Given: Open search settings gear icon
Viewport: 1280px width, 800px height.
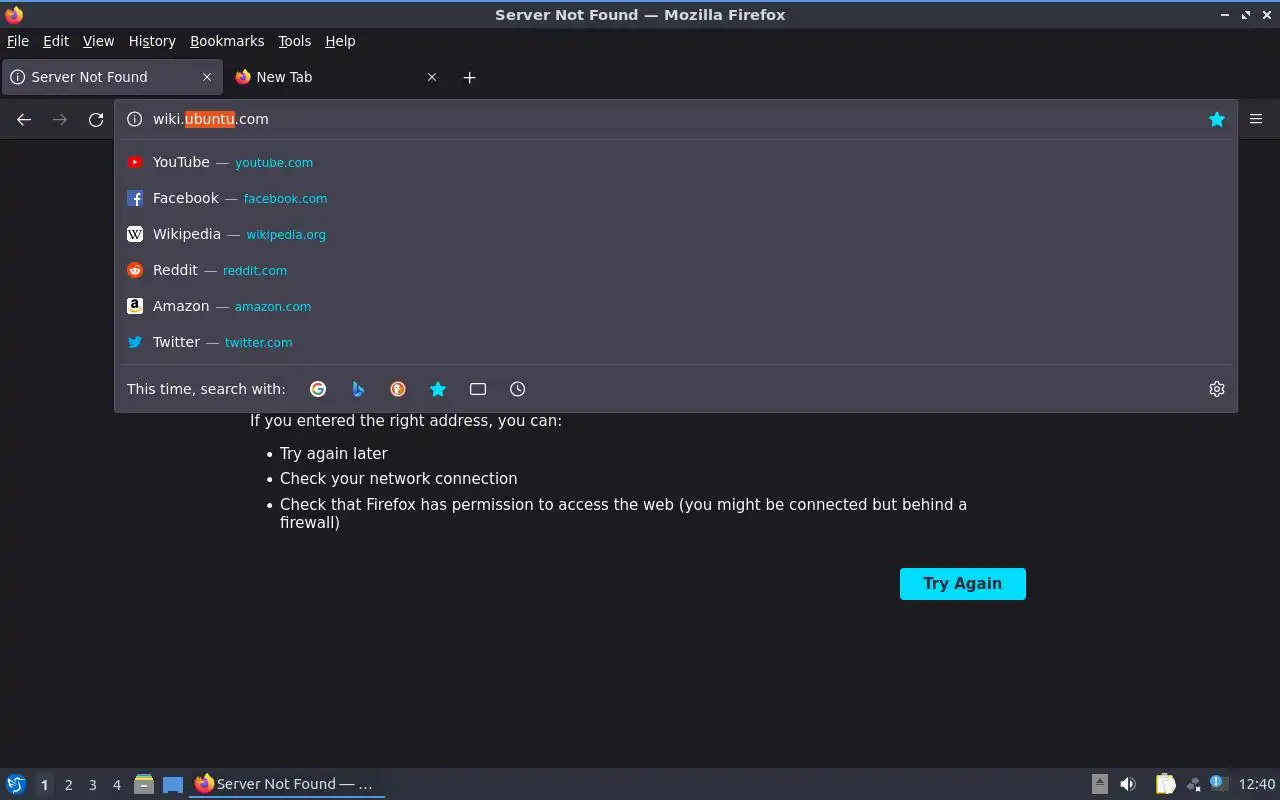Looking at the screenshot, I should [x=1216, y=389].
